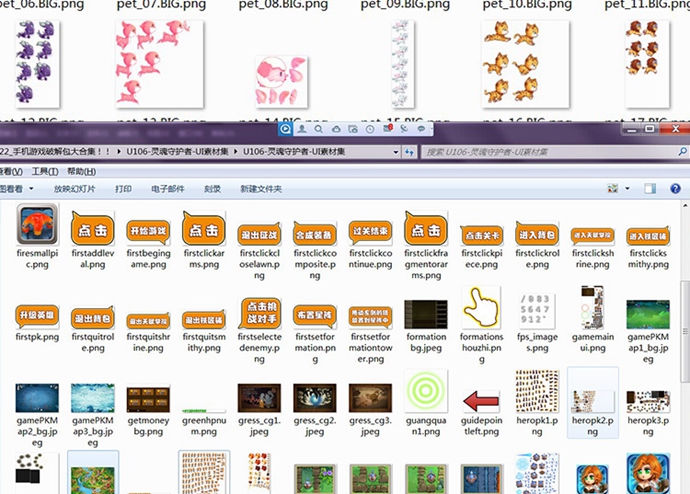The height and width of the screenshot is (494, 690).
Task: Select pet_11.BIG.png lion sheet in back window
Action: point(647,64)
